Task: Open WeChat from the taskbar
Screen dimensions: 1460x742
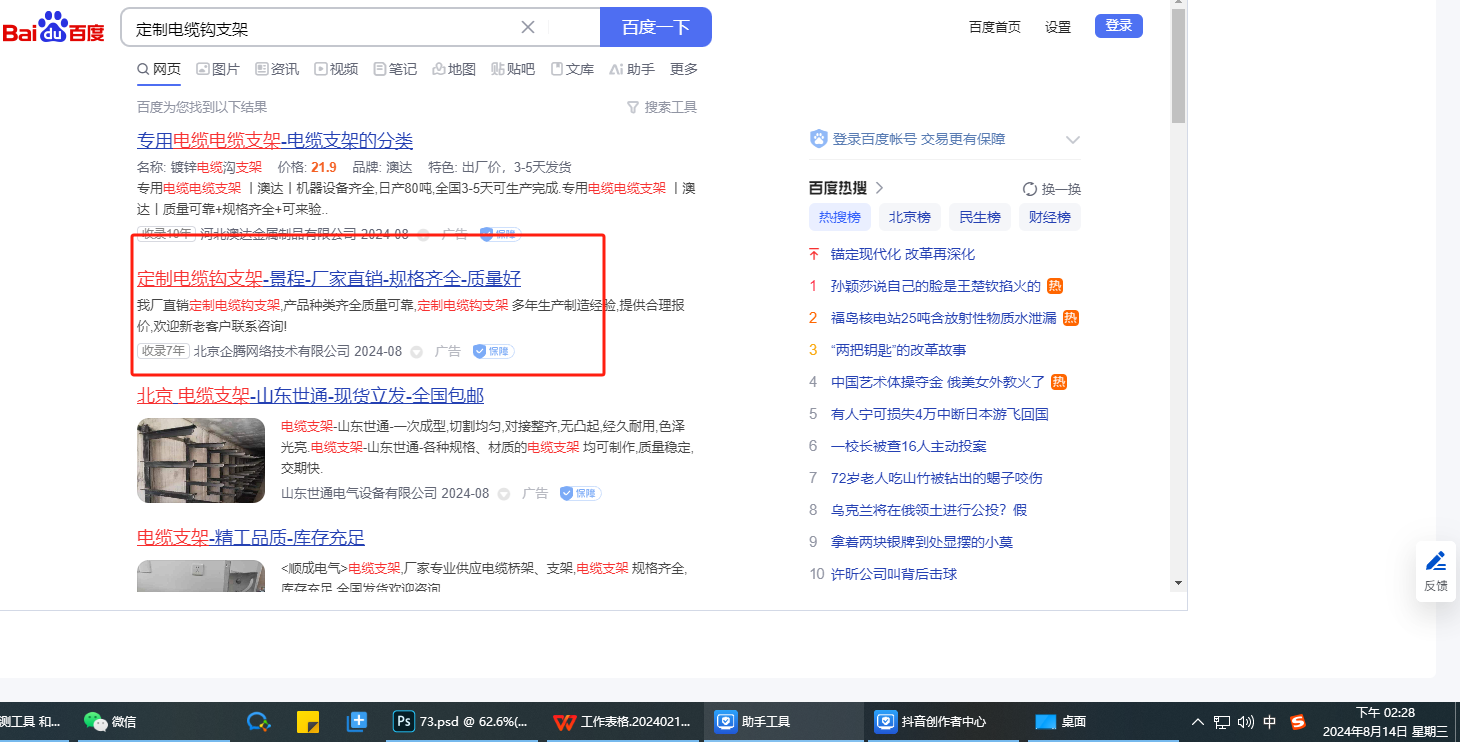Action: click(110, 721)
